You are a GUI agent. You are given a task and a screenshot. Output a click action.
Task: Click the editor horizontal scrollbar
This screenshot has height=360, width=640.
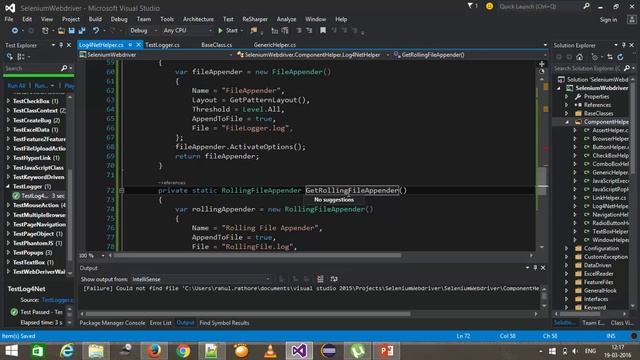(x=257, y=255)
